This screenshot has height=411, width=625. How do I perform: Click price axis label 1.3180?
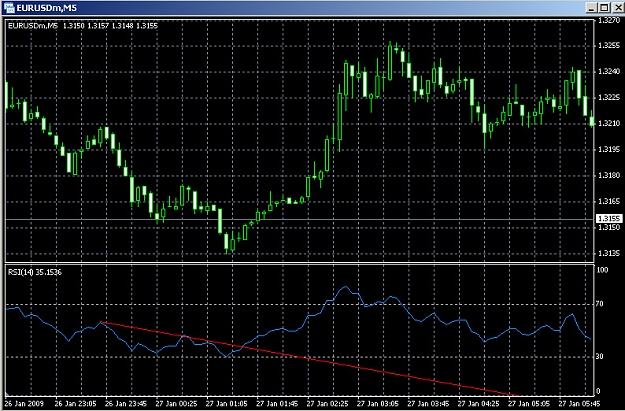(609, 175)
